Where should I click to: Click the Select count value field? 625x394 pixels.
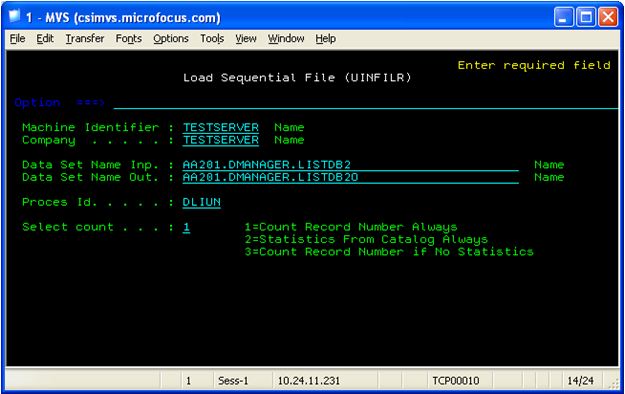186,227
